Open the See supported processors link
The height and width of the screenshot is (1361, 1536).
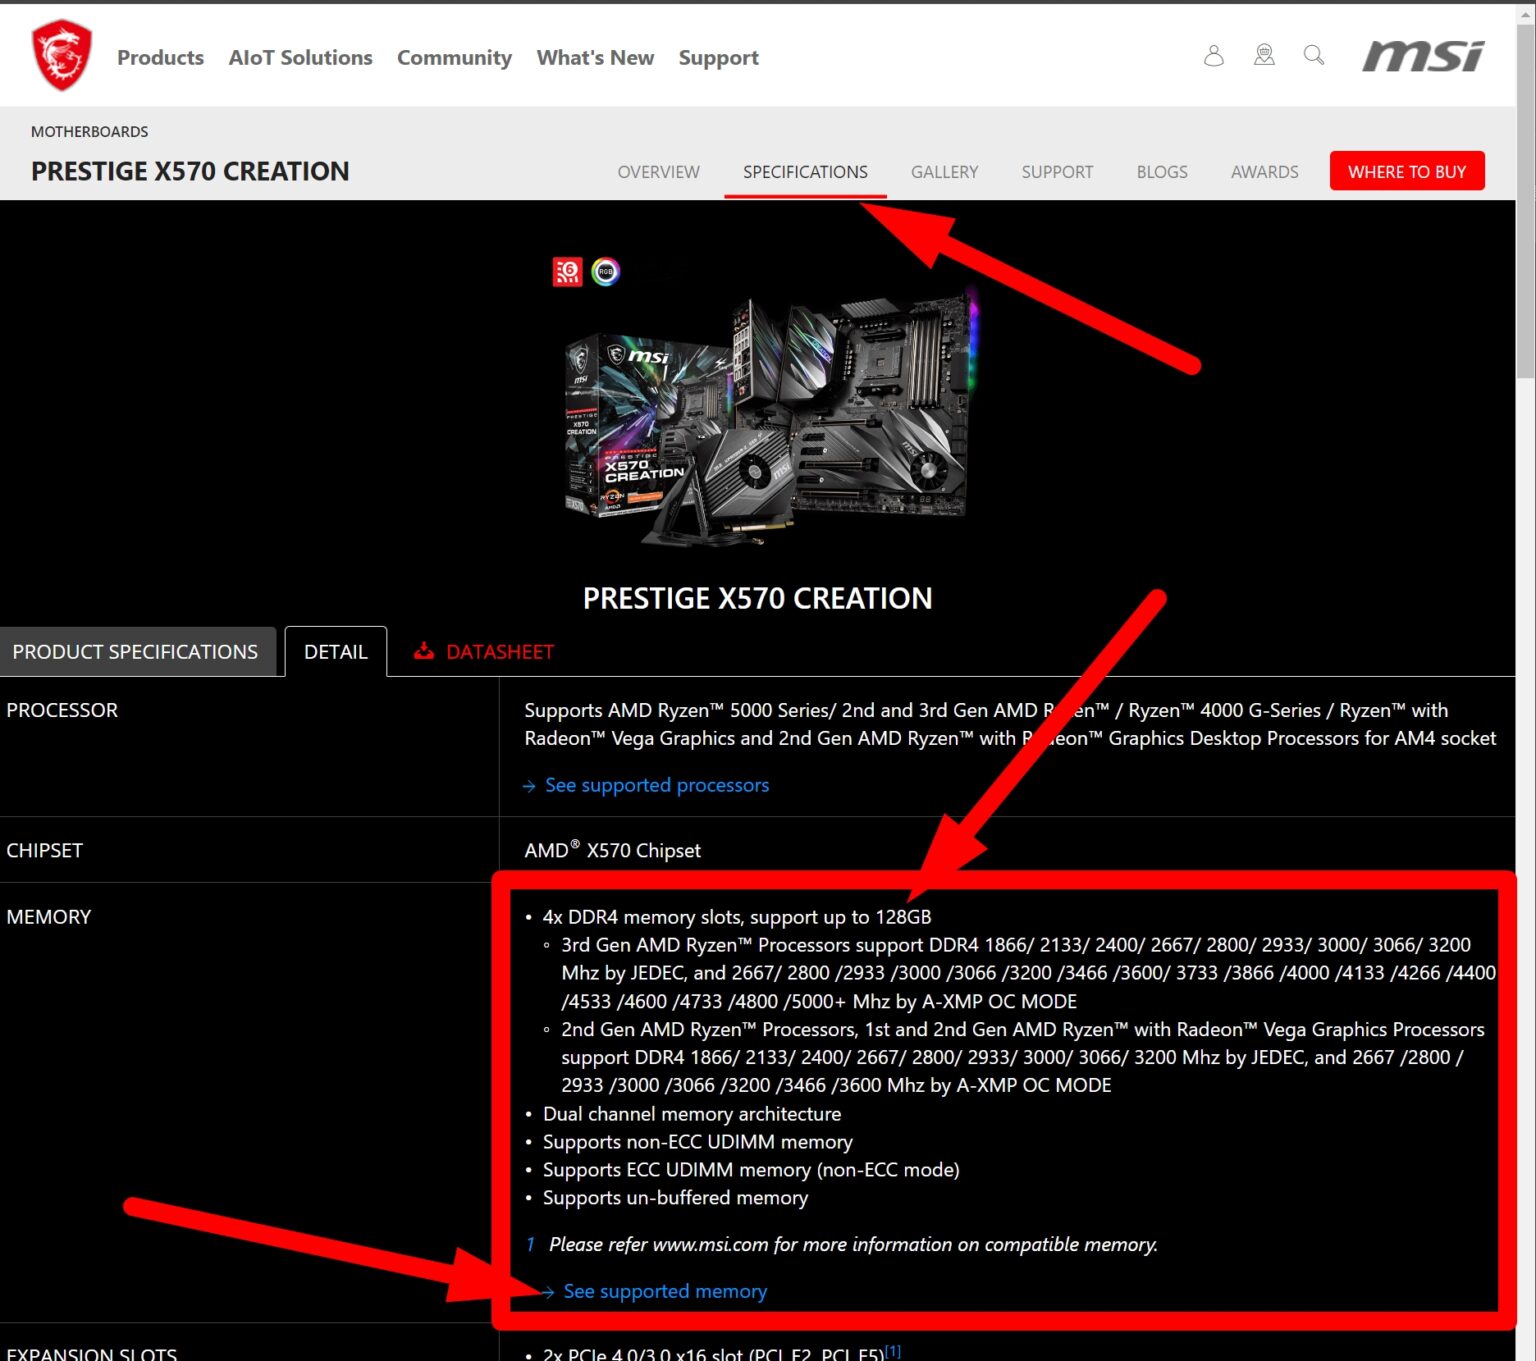click(x=656, y=785)
